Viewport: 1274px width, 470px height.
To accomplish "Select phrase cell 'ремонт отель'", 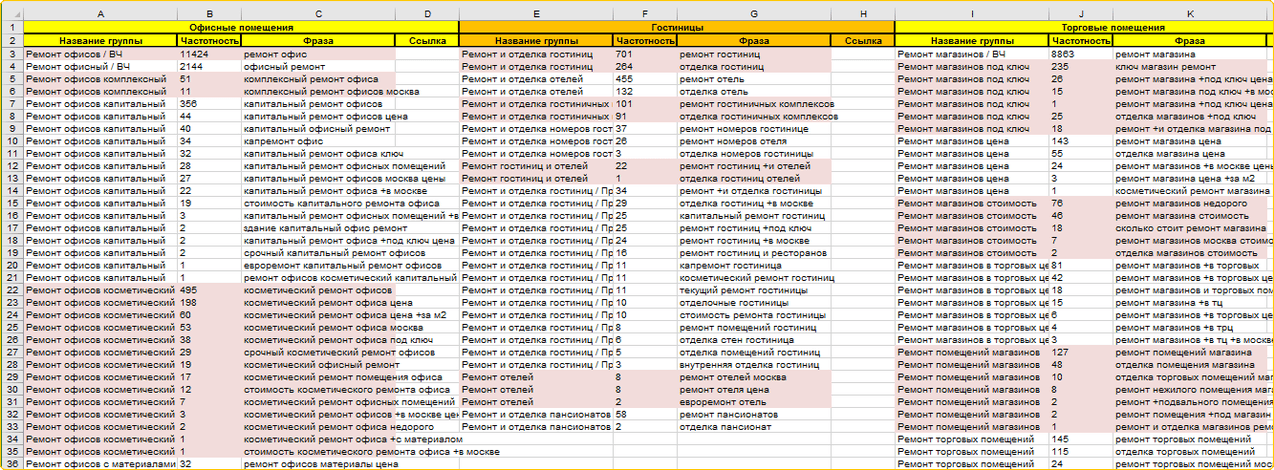I will [x=754, y=78].
